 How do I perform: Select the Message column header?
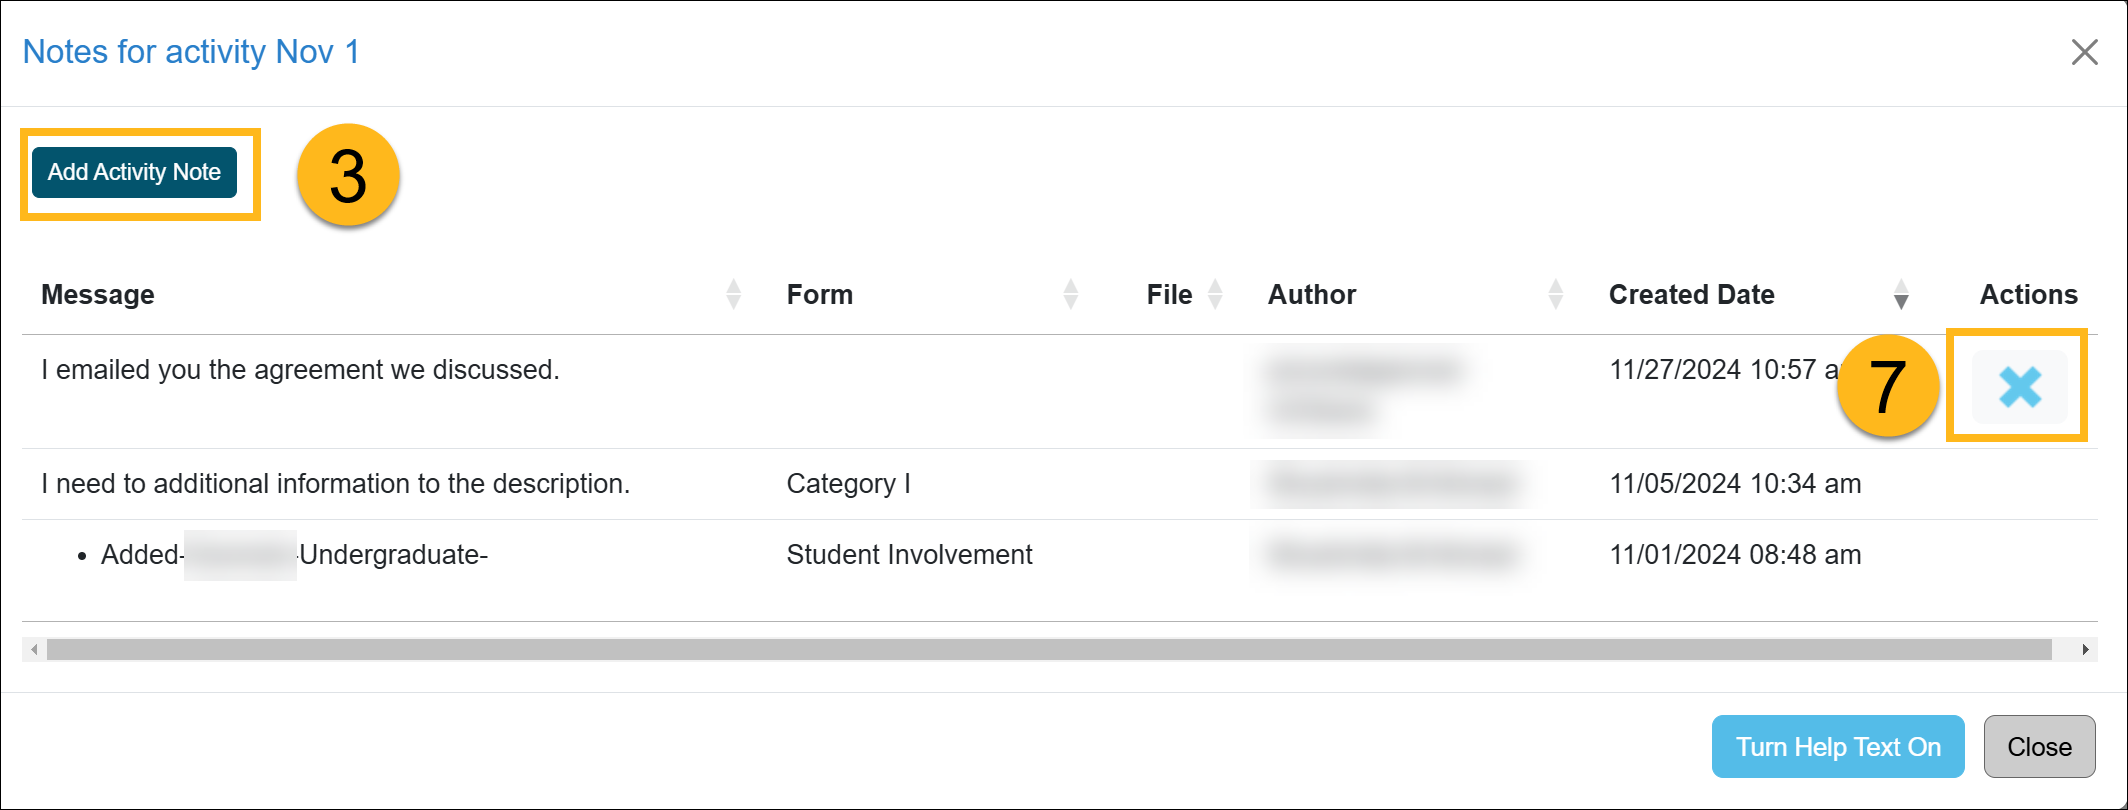click(x=98, y=294)
